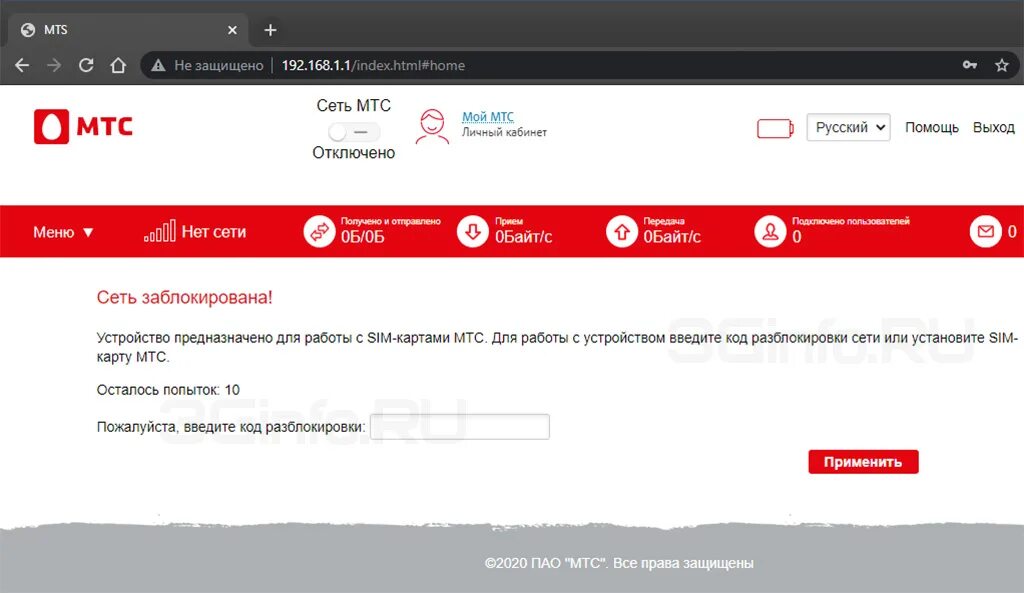Click the browser back arrow

coord(22,65)
